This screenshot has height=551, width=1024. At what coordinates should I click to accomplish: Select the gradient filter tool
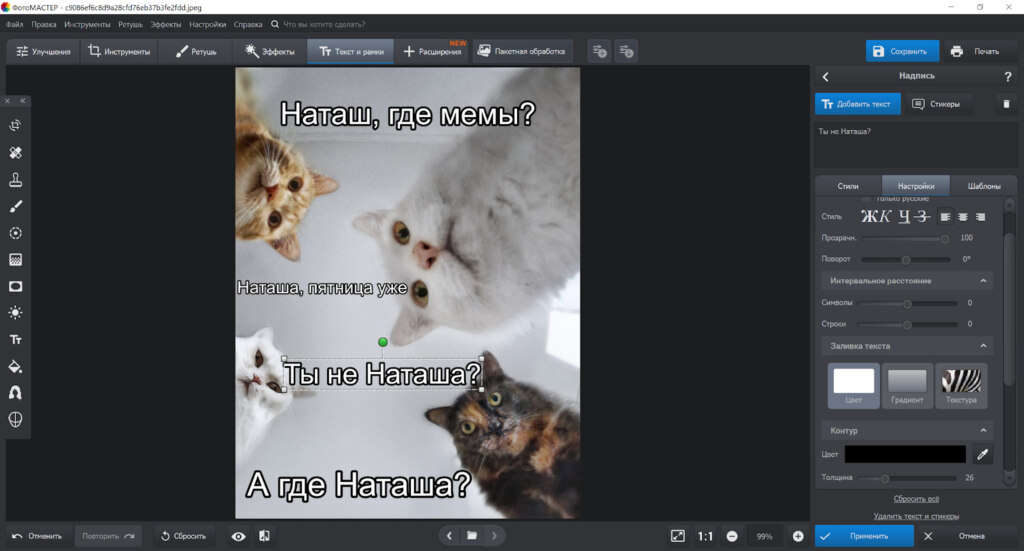point(16,260)
